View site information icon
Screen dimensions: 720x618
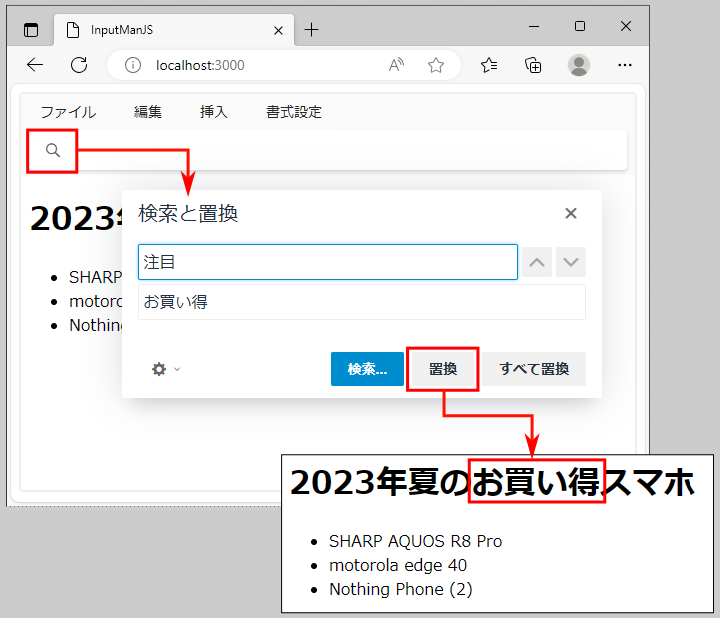tap(133, 65)
